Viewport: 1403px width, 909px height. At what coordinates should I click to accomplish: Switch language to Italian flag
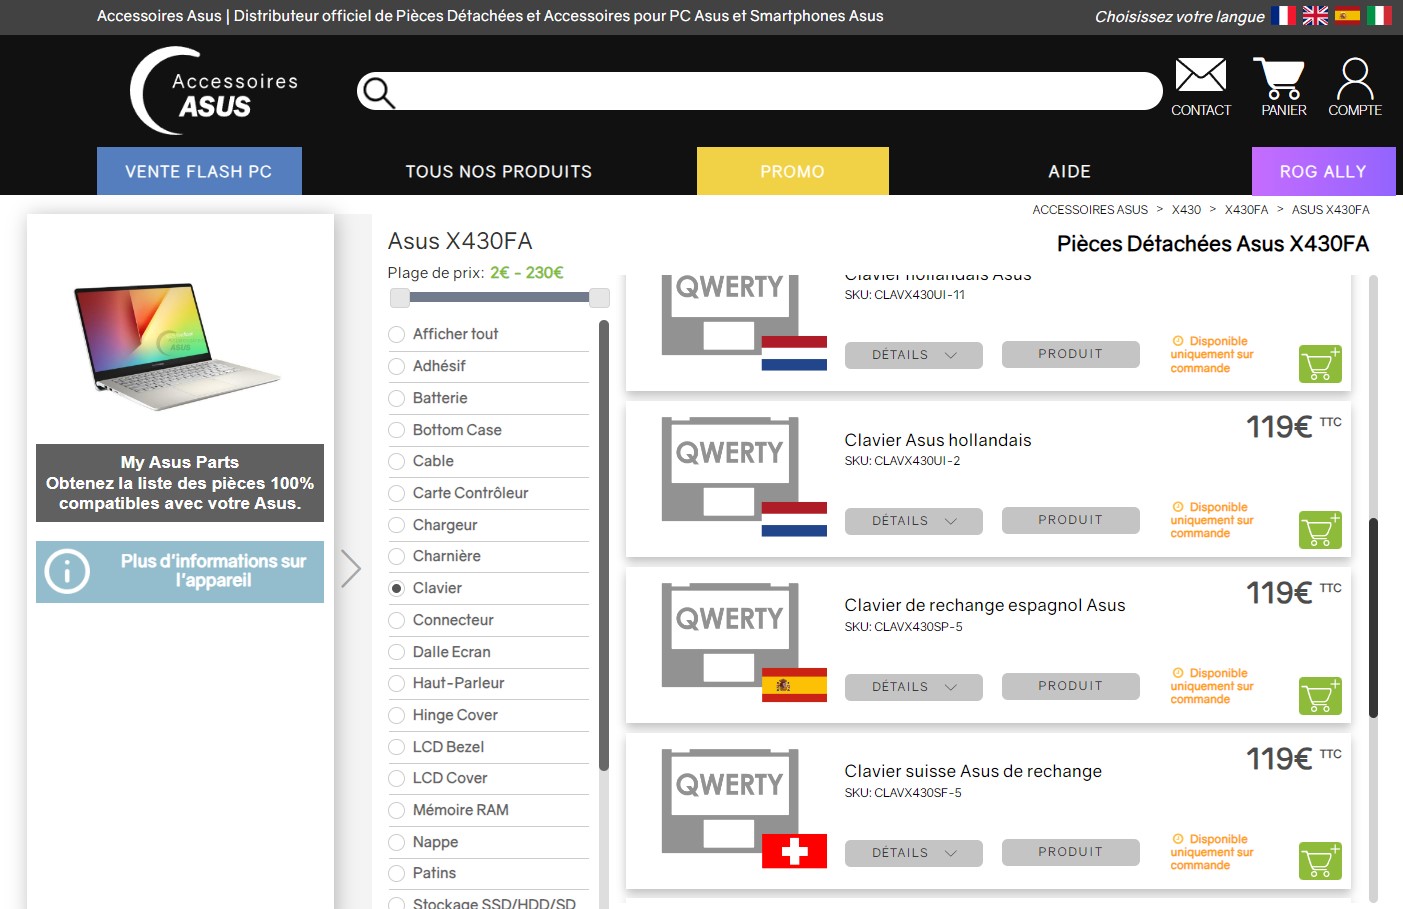[1379, 15]
